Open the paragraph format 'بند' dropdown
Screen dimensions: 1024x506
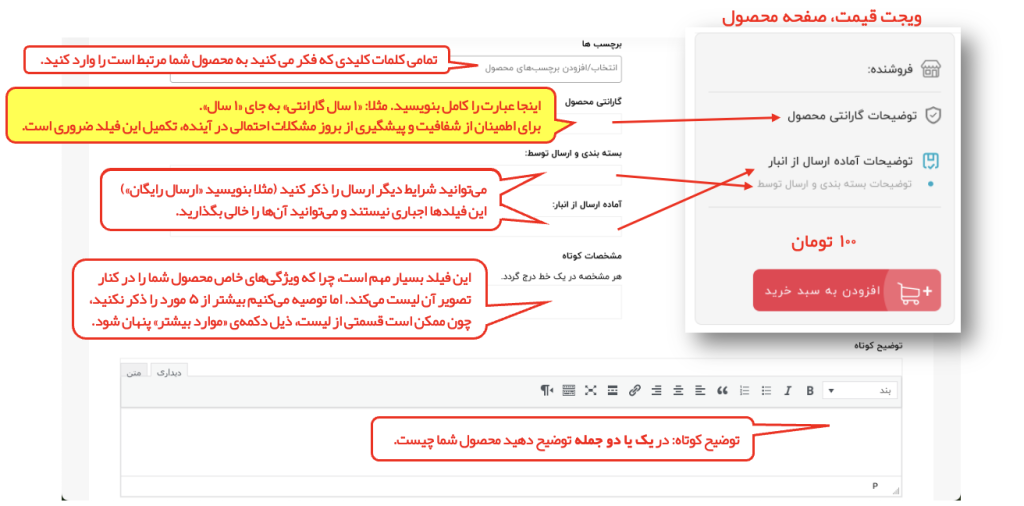861,390
